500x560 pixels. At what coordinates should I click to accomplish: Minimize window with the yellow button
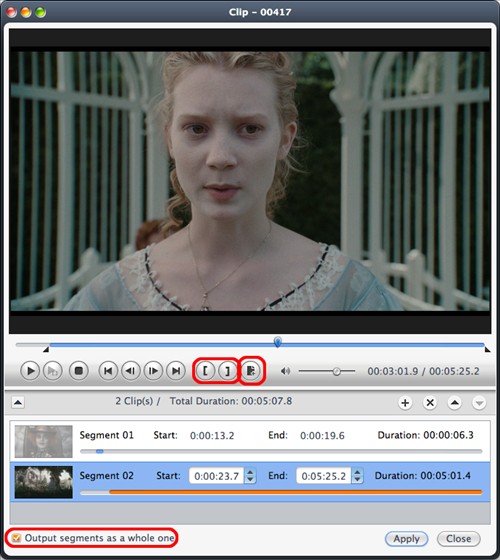26,12
